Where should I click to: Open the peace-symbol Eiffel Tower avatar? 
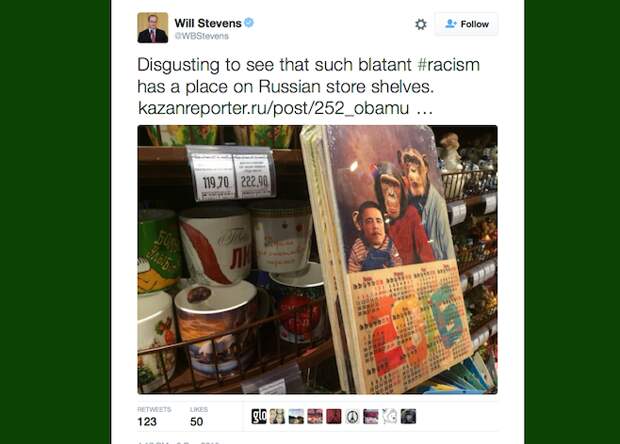pyautogui.click(x=352, y=416)
